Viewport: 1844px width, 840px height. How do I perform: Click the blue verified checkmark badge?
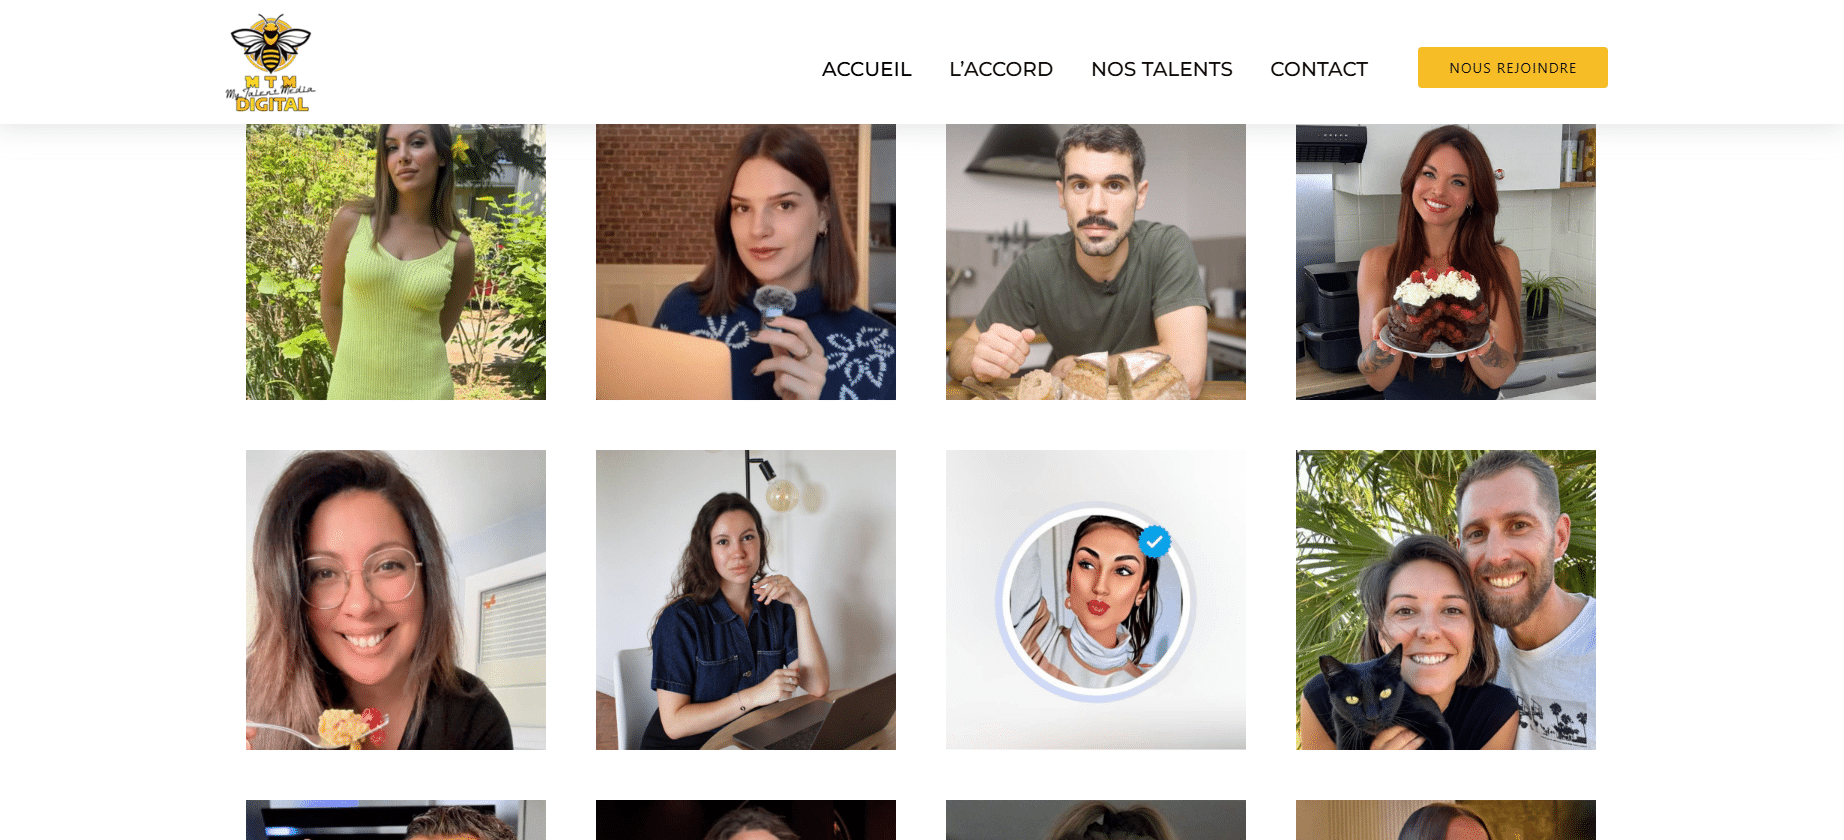[x=1154, y=541]
